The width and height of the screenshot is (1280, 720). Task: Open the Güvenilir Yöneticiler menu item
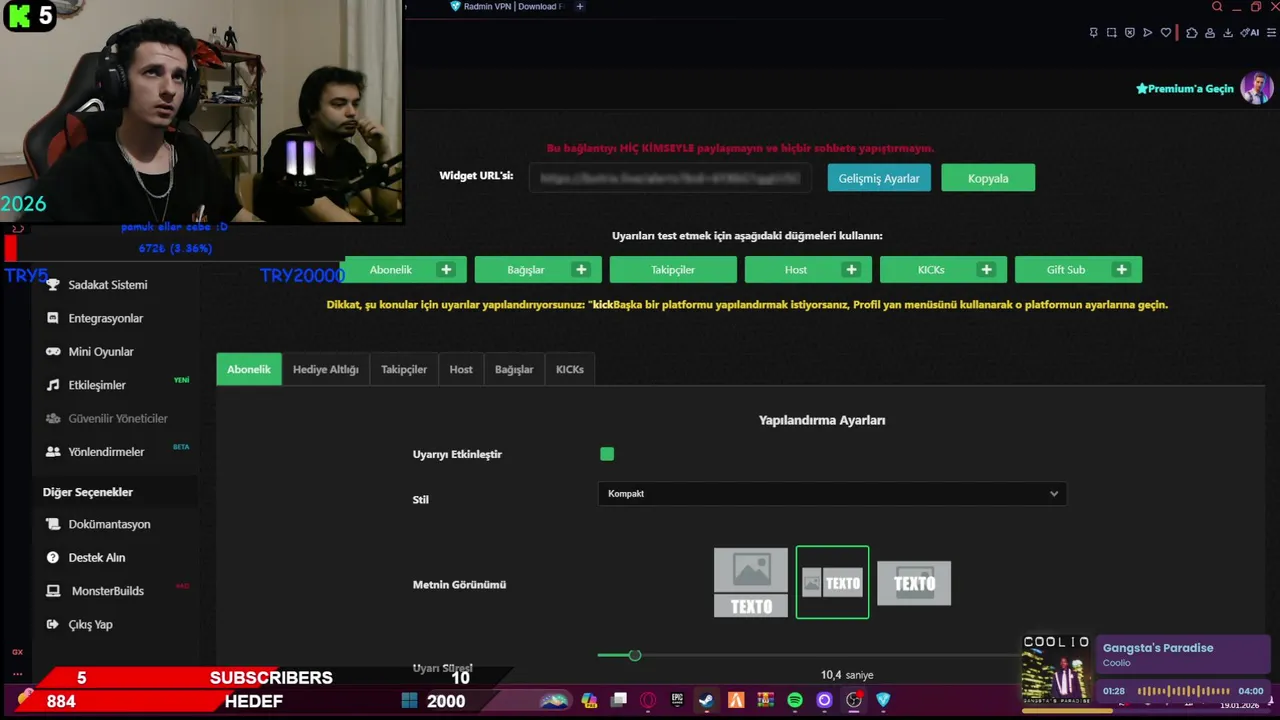pyautogui.click(x=118, y=419)
